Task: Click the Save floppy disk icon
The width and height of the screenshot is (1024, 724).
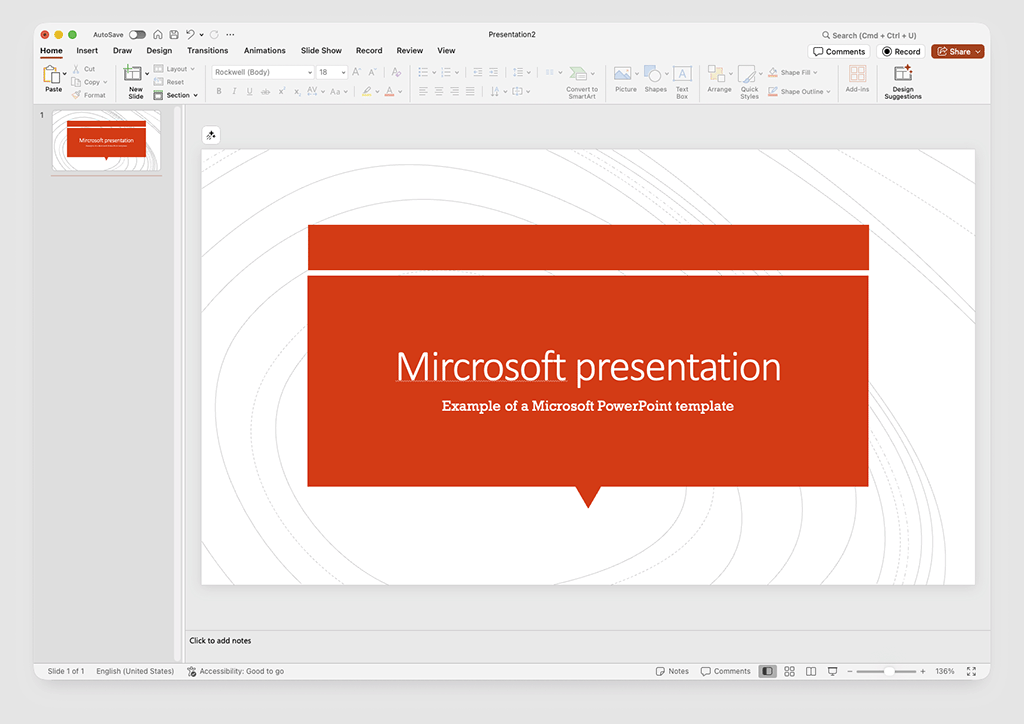Action: [x=174, y=35]
